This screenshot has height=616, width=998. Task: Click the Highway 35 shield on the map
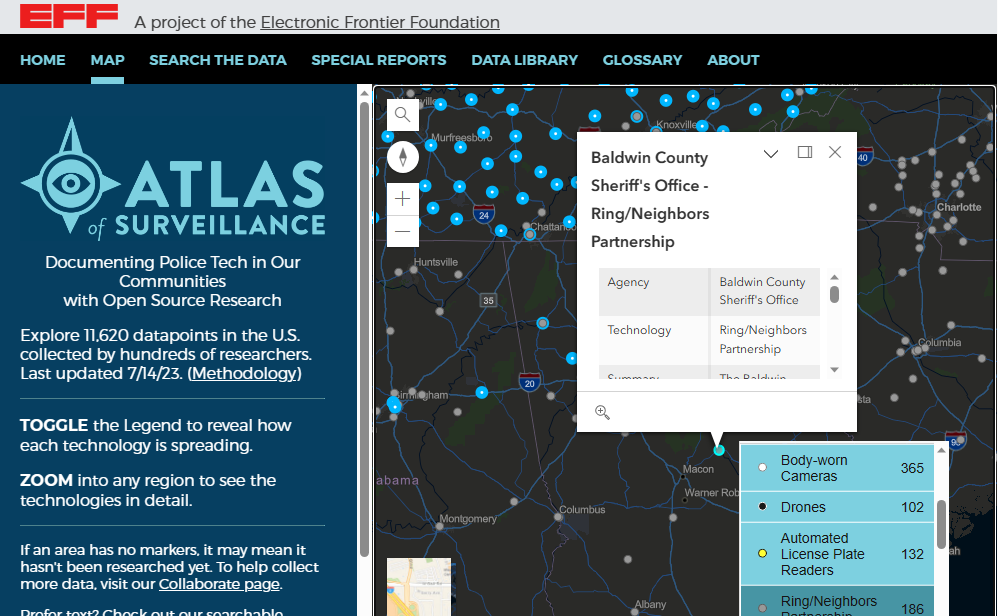pos(488,300)
